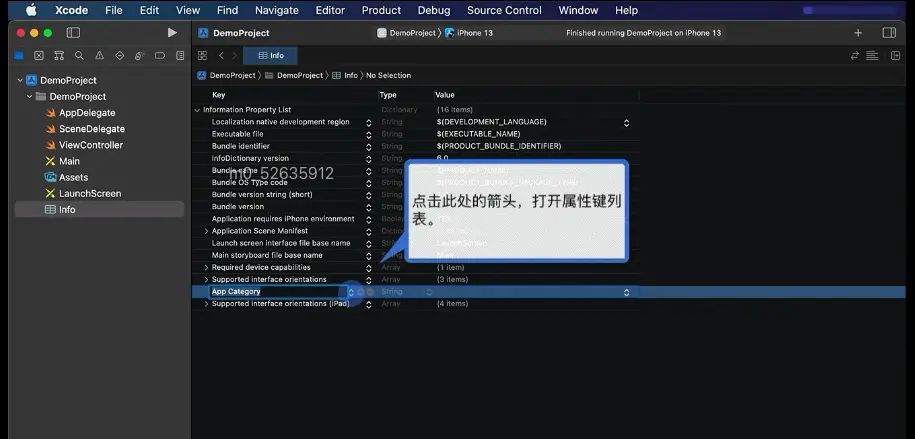Open the Source Control menu
Viewport: 915px width, 439px height.
(504, 10)
